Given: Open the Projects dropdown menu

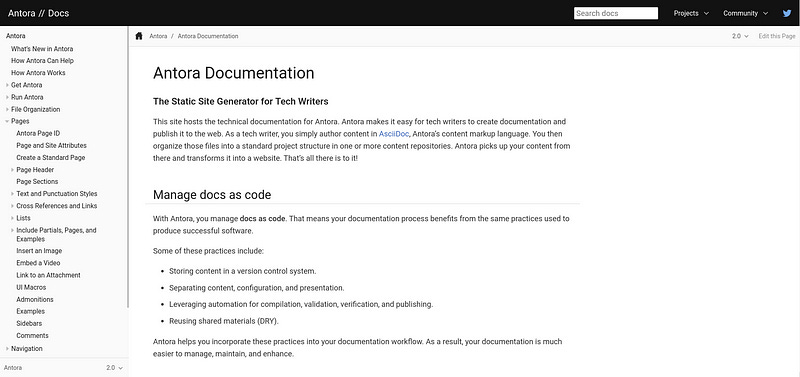Looking at the screenshot, I should [691, 13].
